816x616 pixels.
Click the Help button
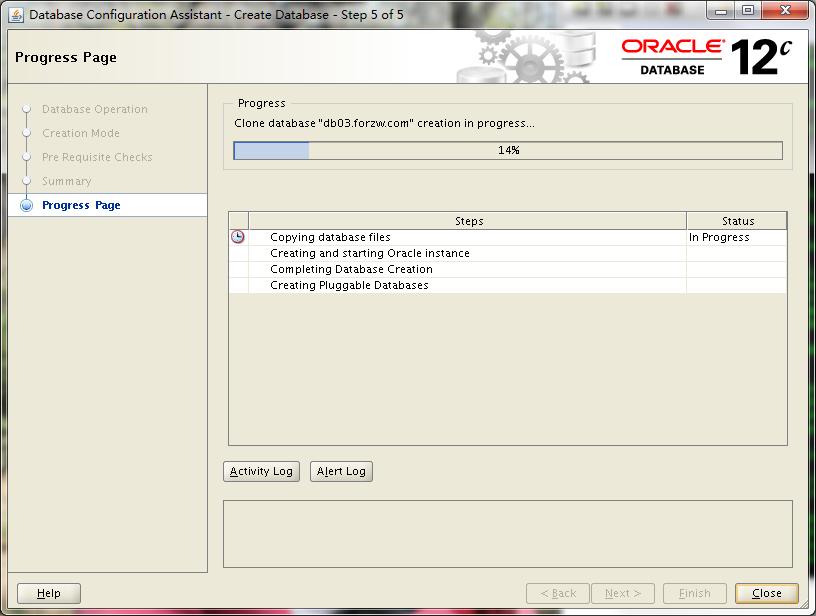(x=48, y=592)
